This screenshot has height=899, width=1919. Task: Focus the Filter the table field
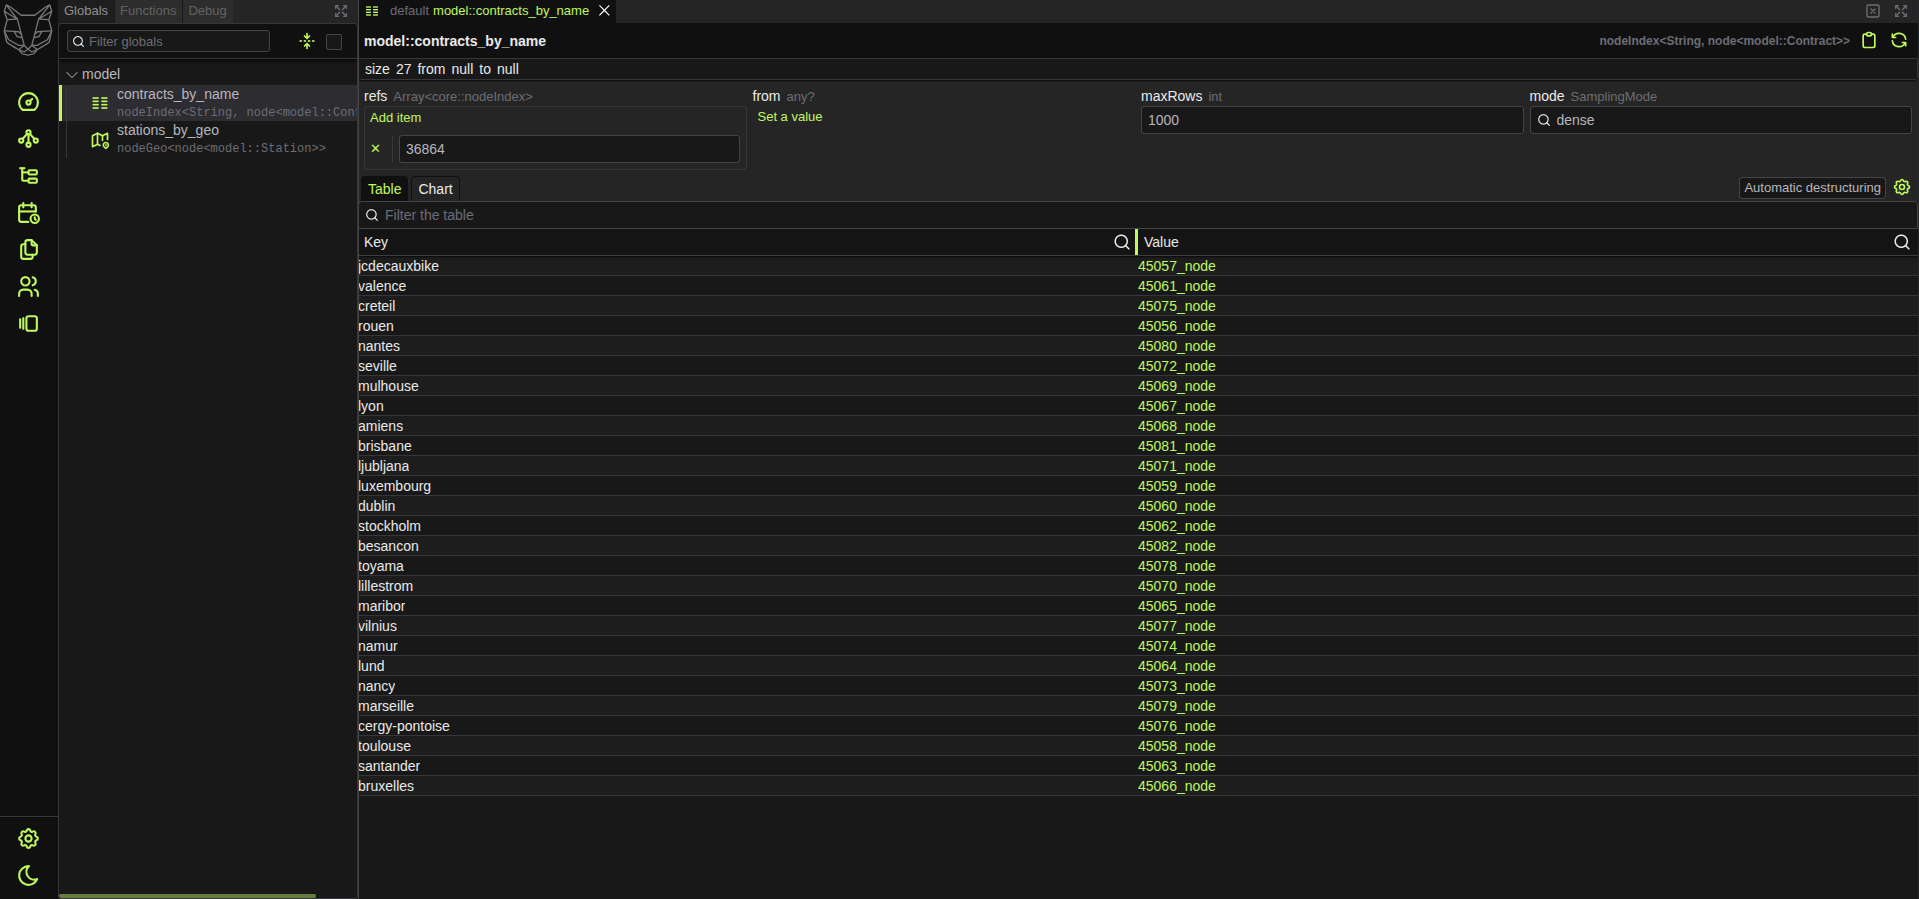click(1138, 215)
